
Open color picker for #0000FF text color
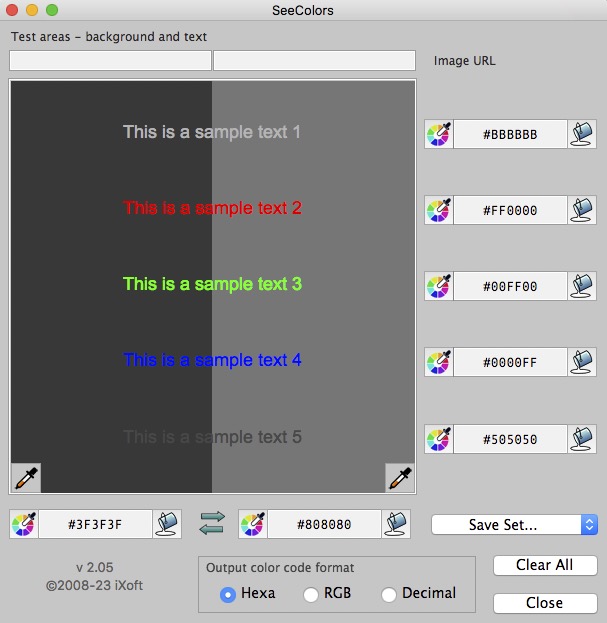[439, 362]
